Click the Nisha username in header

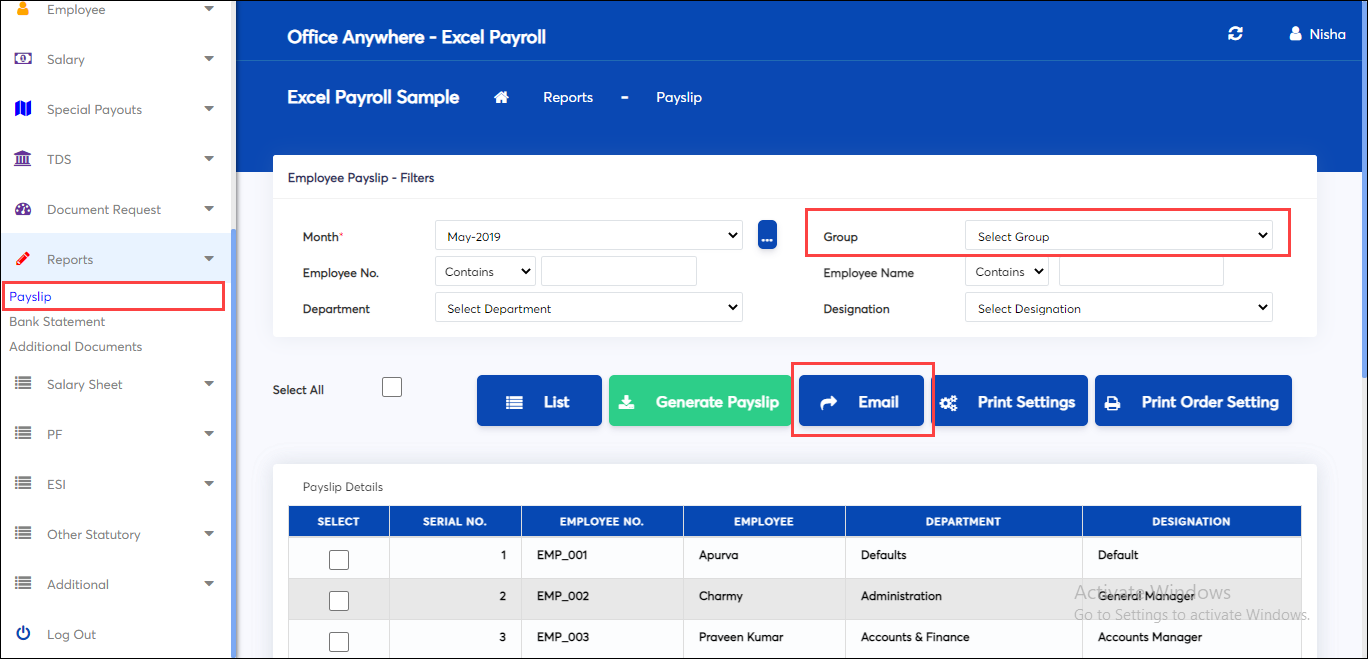(1328, 34)
